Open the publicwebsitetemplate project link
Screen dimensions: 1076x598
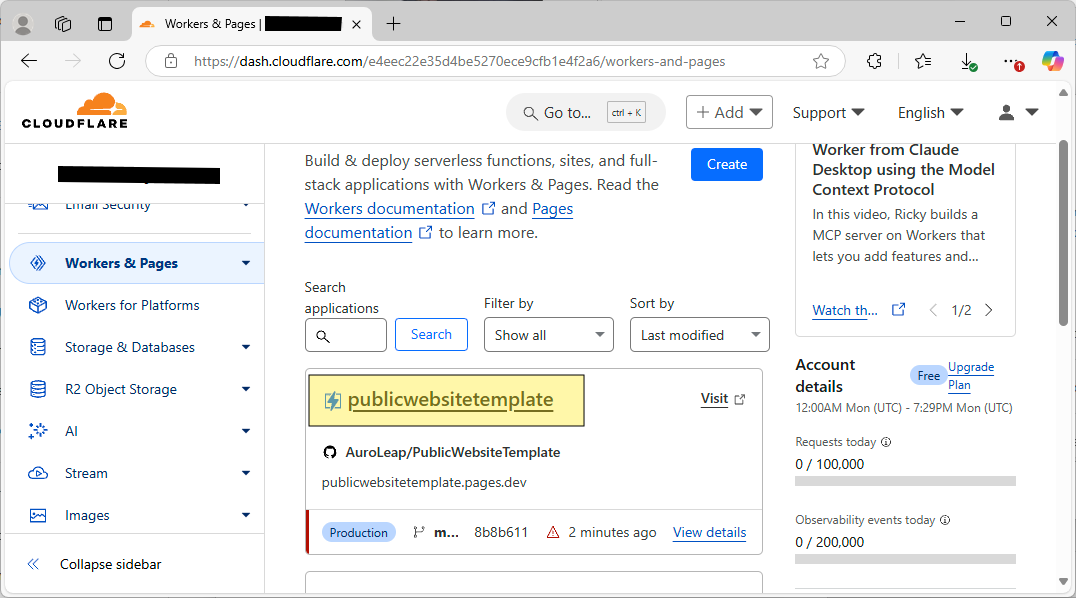coord(450,400)
